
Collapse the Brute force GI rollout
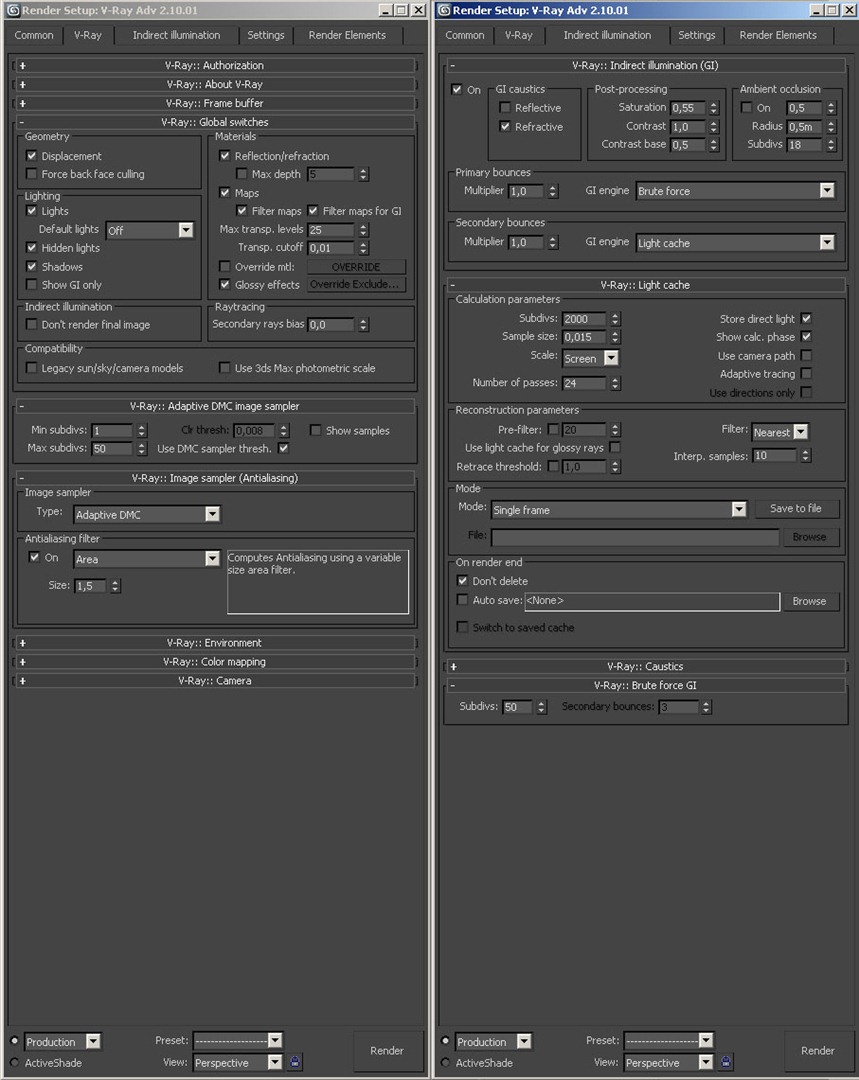[645, 685]
